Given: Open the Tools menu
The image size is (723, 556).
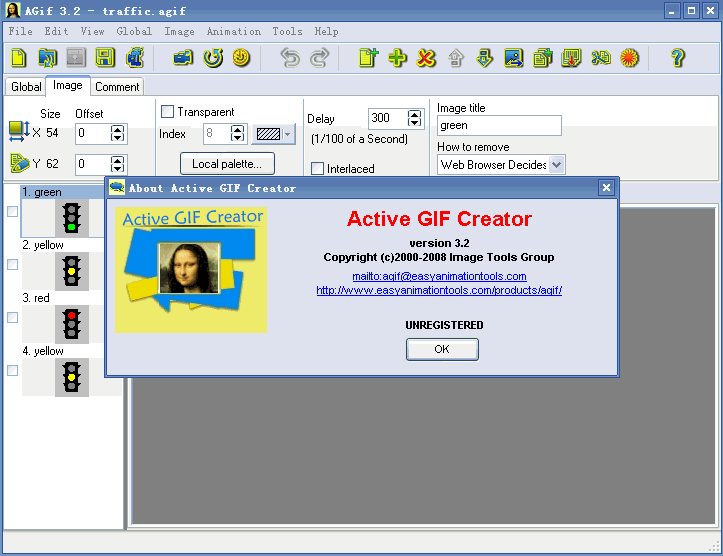Looking at the screenshot, I should tap(287, 31).
